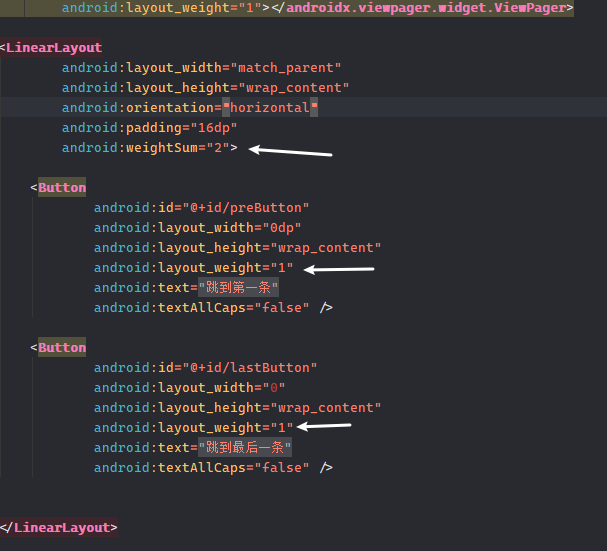Click the padding value "16dp"
This screenshot has height=551, width=607.
[x=214, y=128]
